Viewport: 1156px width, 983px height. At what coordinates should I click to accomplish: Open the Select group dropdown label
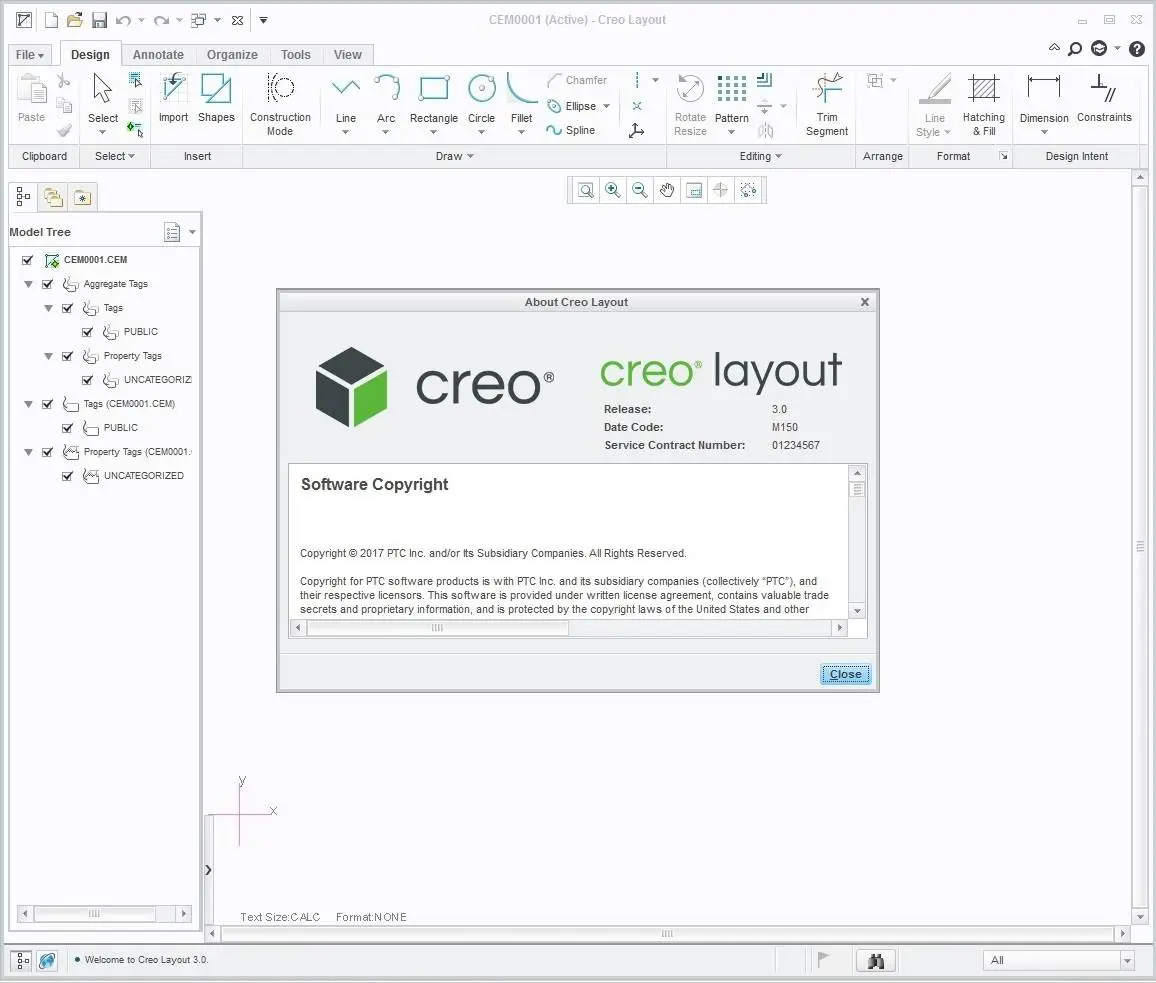tap(114, 156)
